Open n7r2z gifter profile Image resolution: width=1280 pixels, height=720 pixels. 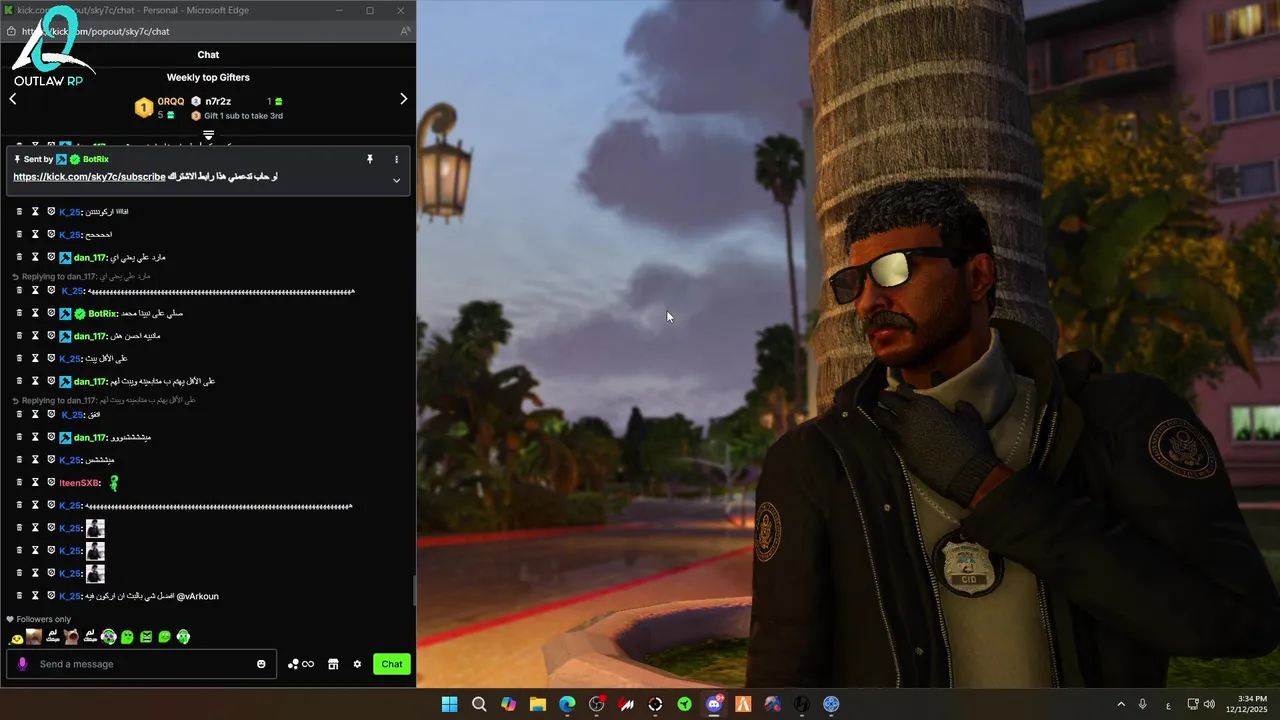point(218,101)
